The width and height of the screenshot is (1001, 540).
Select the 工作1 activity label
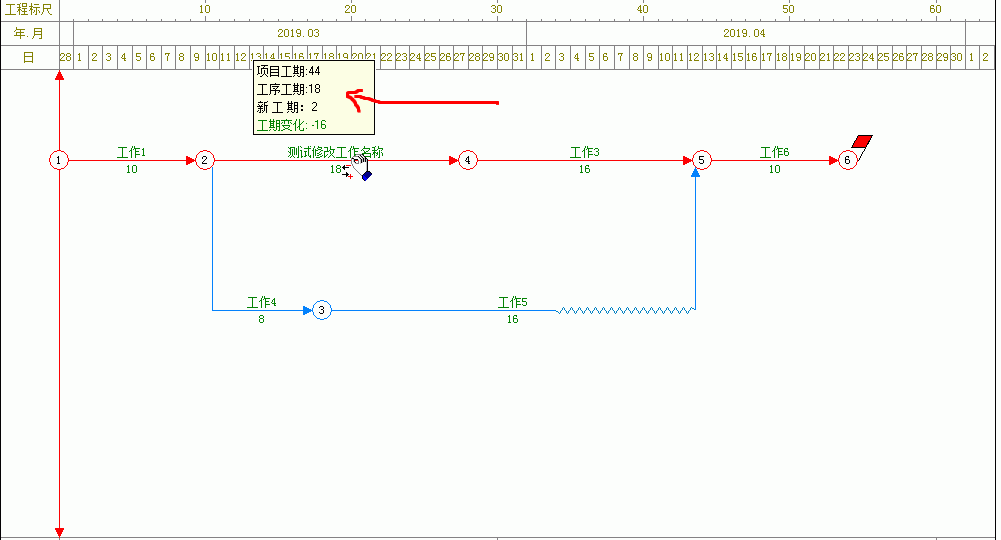[132, 153]
